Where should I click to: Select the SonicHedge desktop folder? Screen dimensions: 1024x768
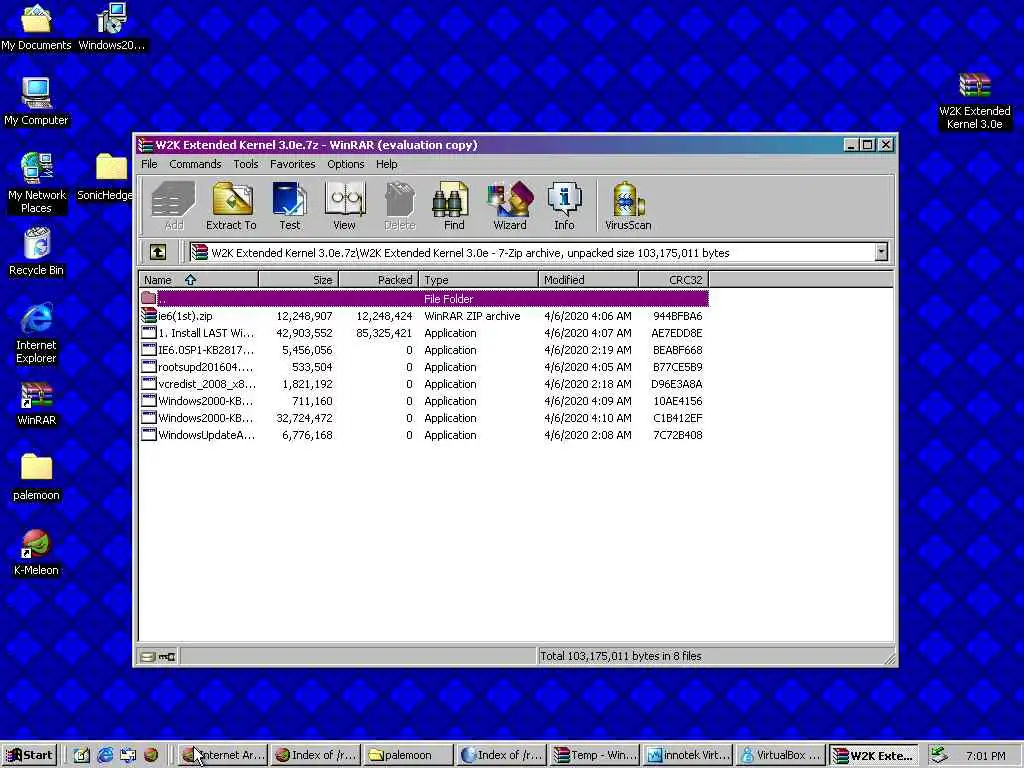106,177
